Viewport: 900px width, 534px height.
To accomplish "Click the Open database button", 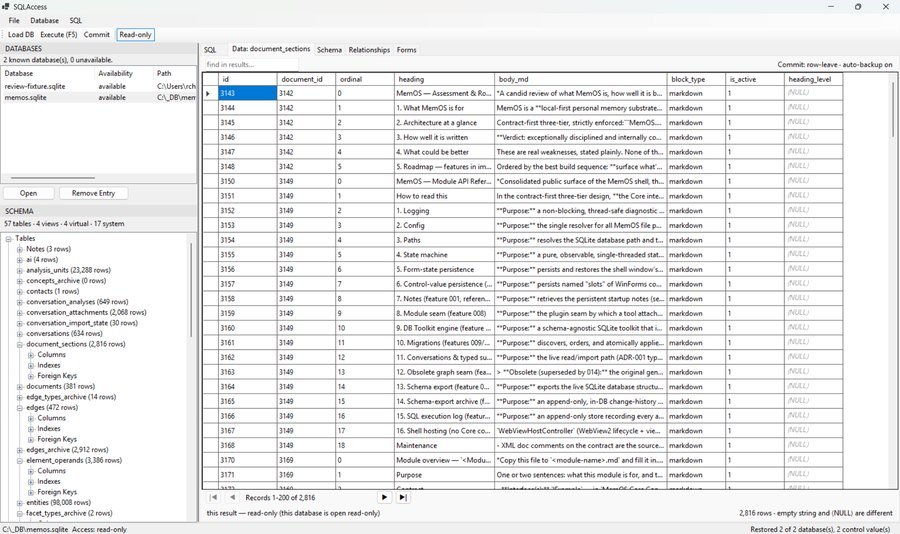I will click(28, 194).
